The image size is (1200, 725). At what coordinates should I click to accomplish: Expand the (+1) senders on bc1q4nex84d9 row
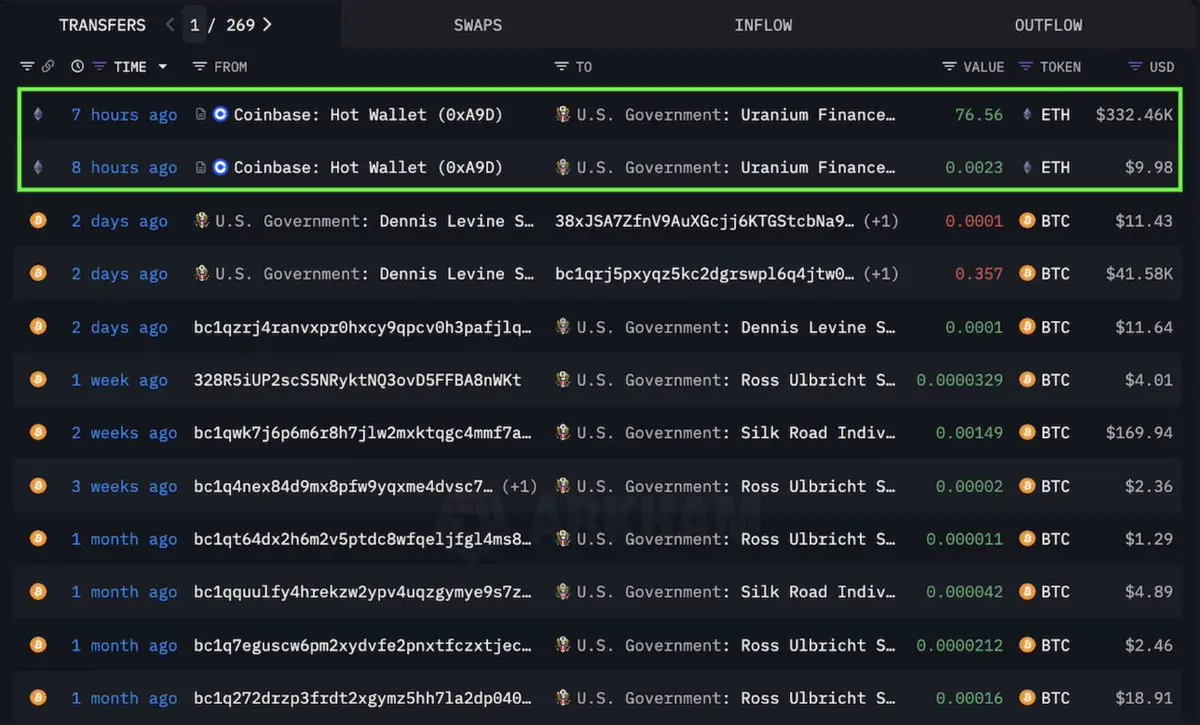[x=519, y=486]
